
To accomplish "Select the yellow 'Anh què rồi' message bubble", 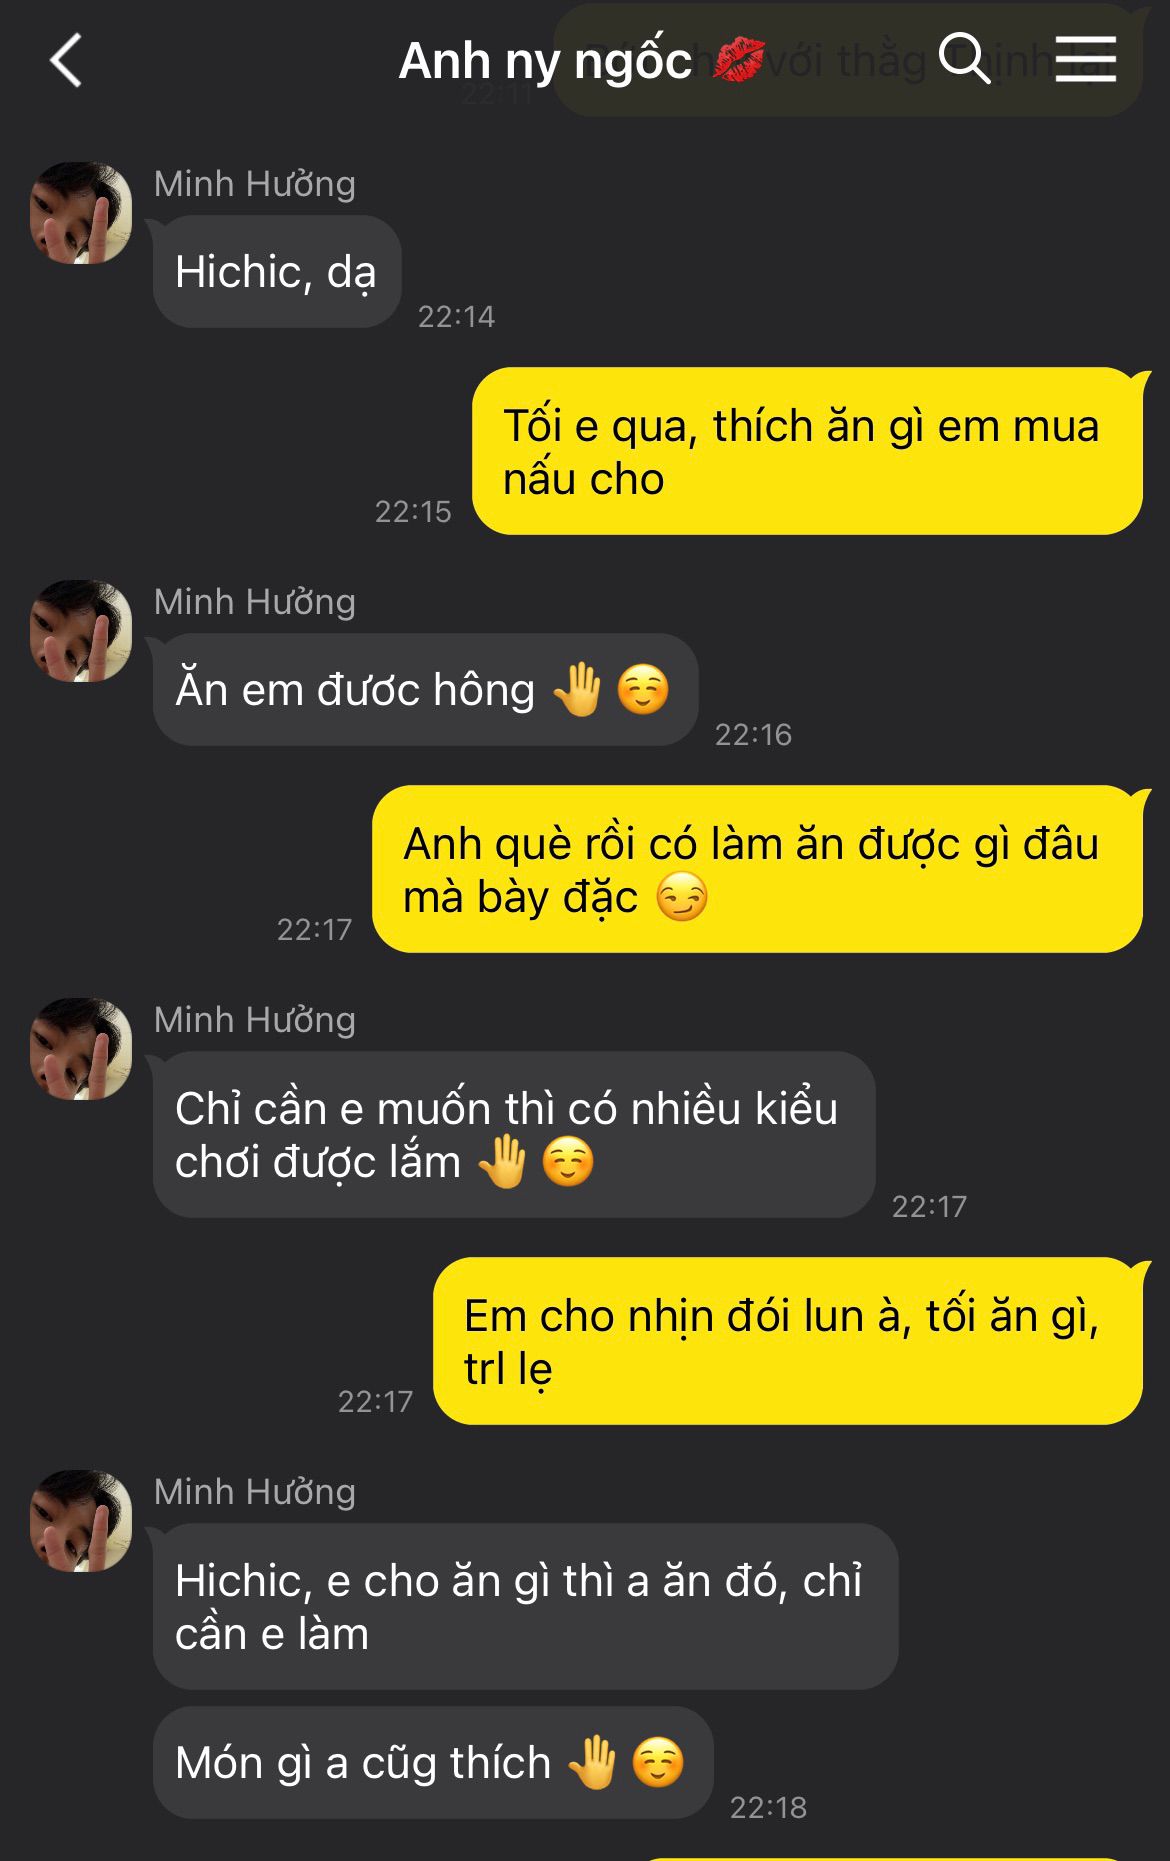I will 757,869.
